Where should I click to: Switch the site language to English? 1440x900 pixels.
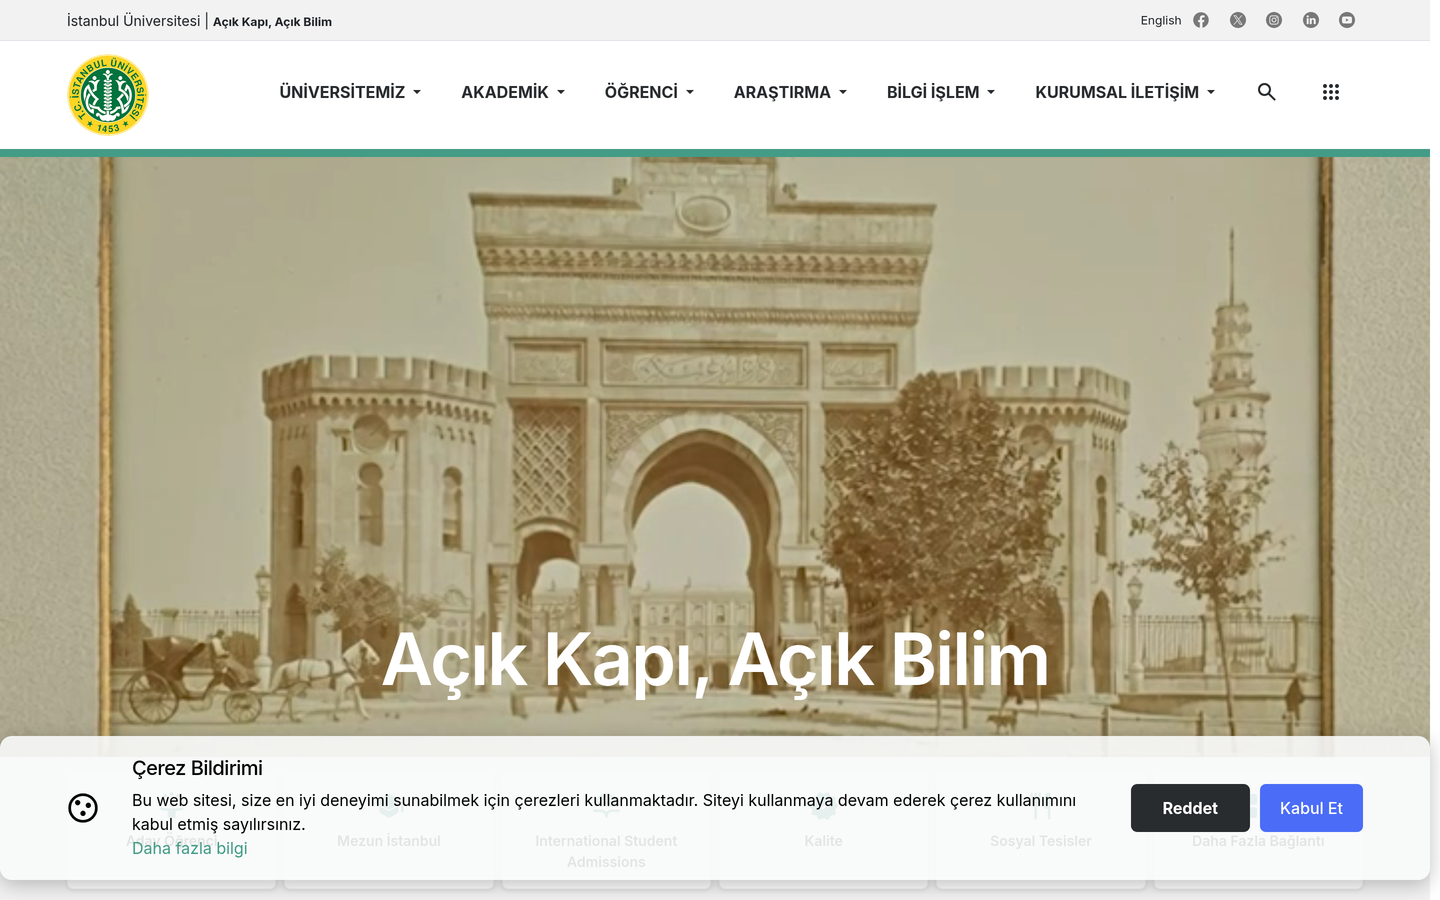pyautogui.click(x=1161, y=20)
